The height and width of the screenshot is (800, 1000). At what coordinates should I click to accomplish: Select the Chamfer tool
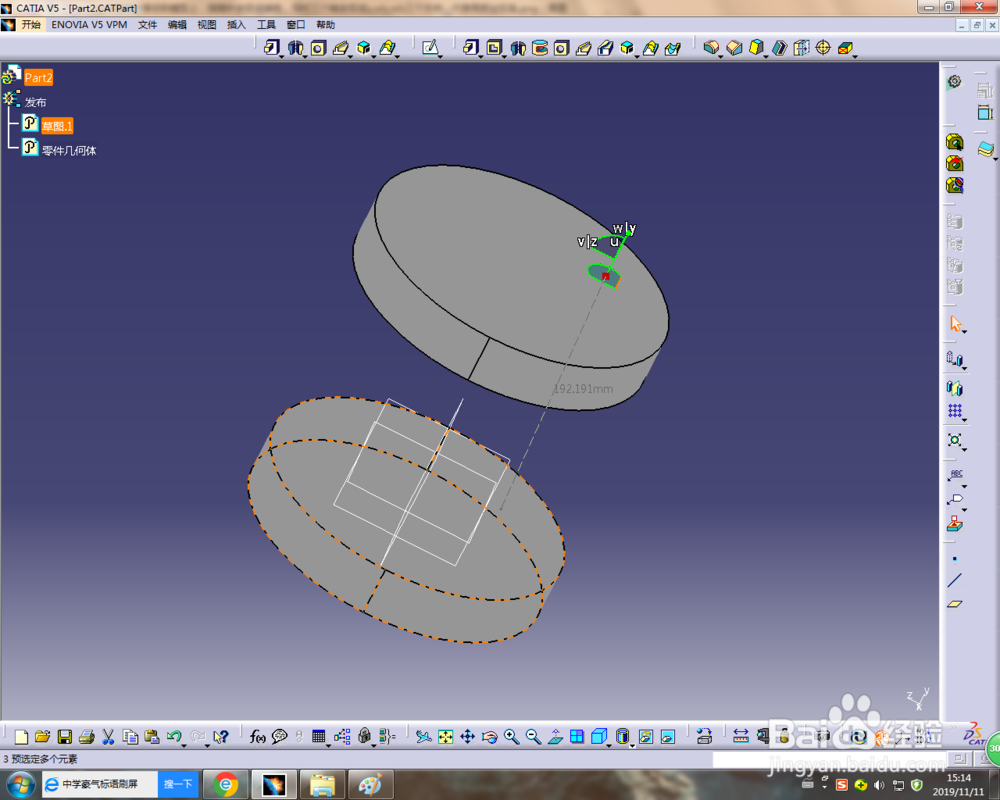pos(734,48)
